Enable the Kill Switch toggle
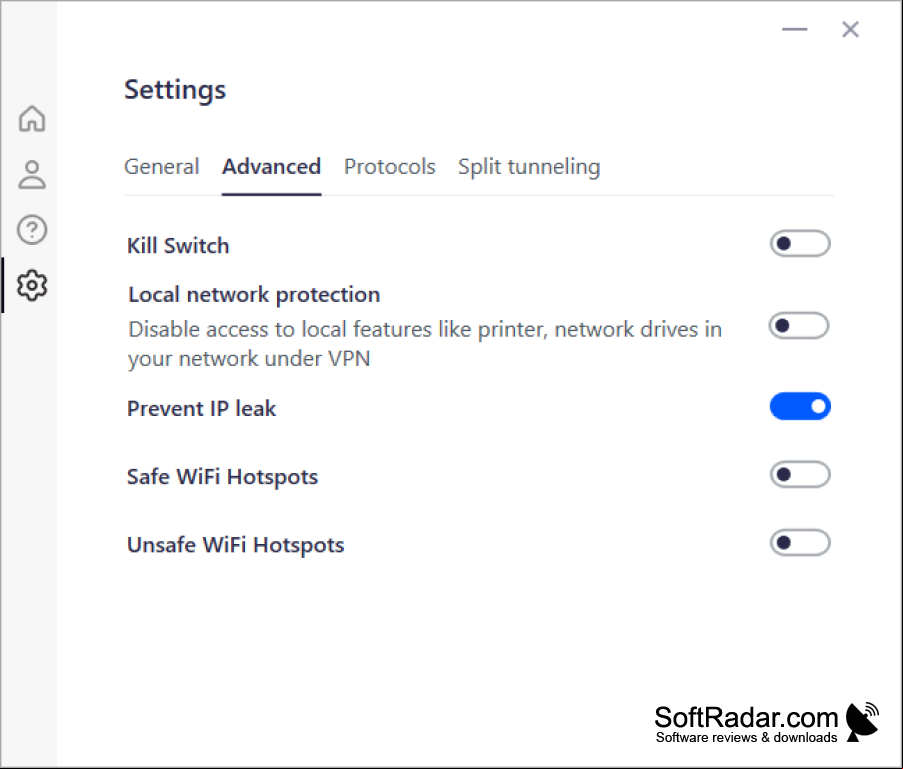Viewport: 903px width, 769px height. pyautogui.click(x=800, y=244)
